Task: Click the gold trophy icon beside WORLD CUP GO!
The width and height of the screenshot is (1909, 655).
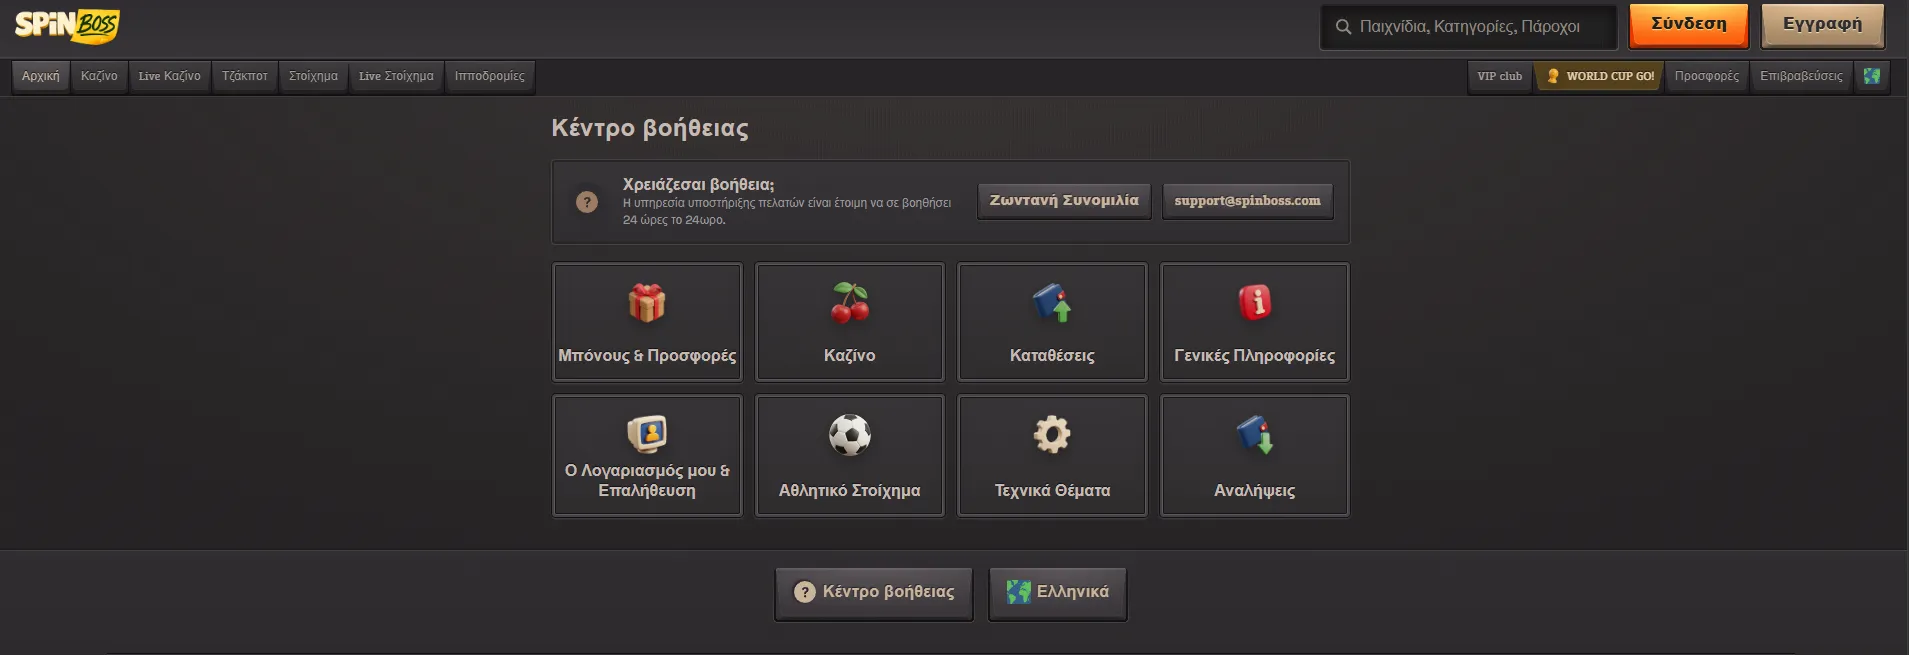Action: point(1552,76)
